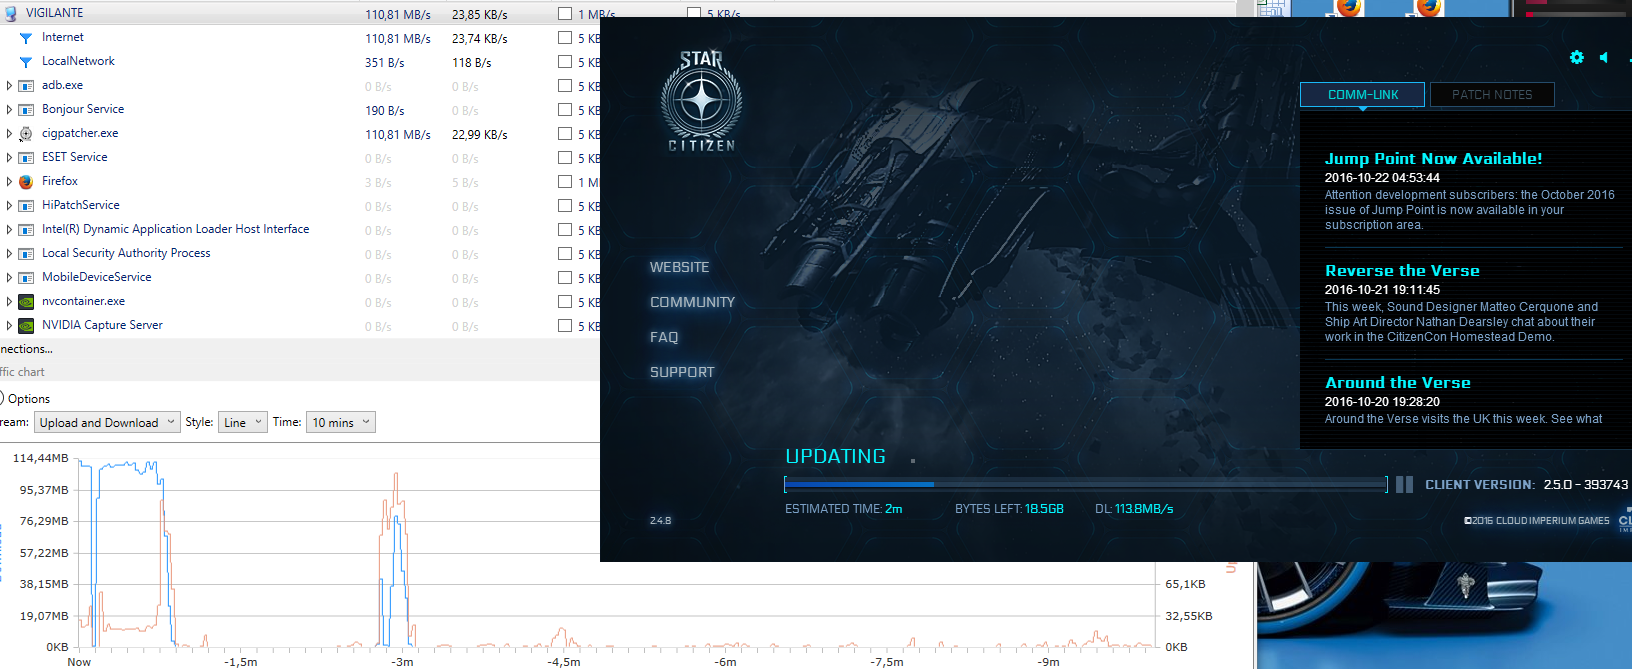The height and width of the screenshot is (669, 1632).
Task: Expand the adb.exe tree row
Action: (x=9, y=86)
